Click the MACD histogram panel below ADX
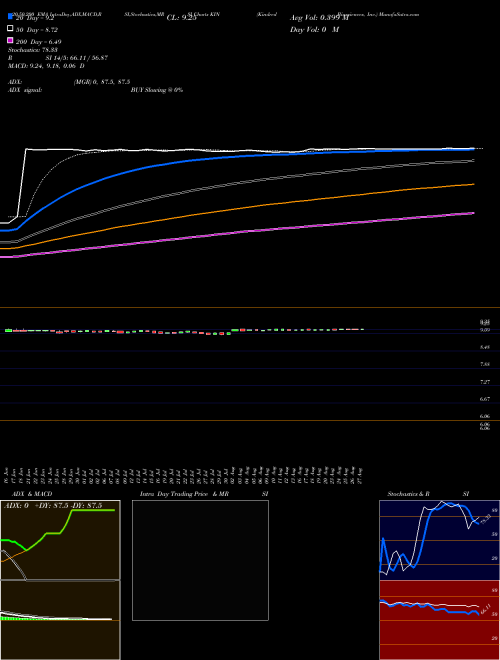Image resolution: width=500 pixels, height=660 pixels. (60, 620)
